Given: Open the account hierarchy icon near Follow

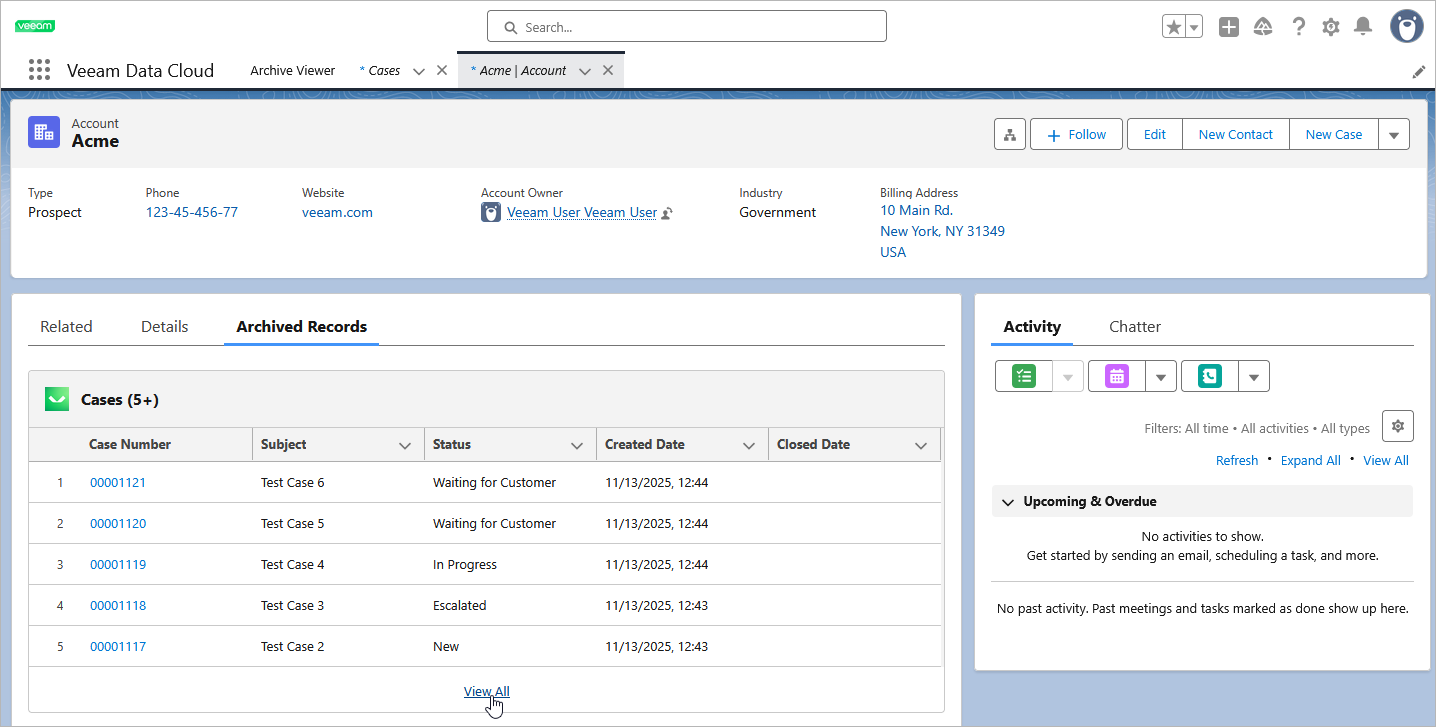Looking at the screenshot, I should tap(1009, 133).
